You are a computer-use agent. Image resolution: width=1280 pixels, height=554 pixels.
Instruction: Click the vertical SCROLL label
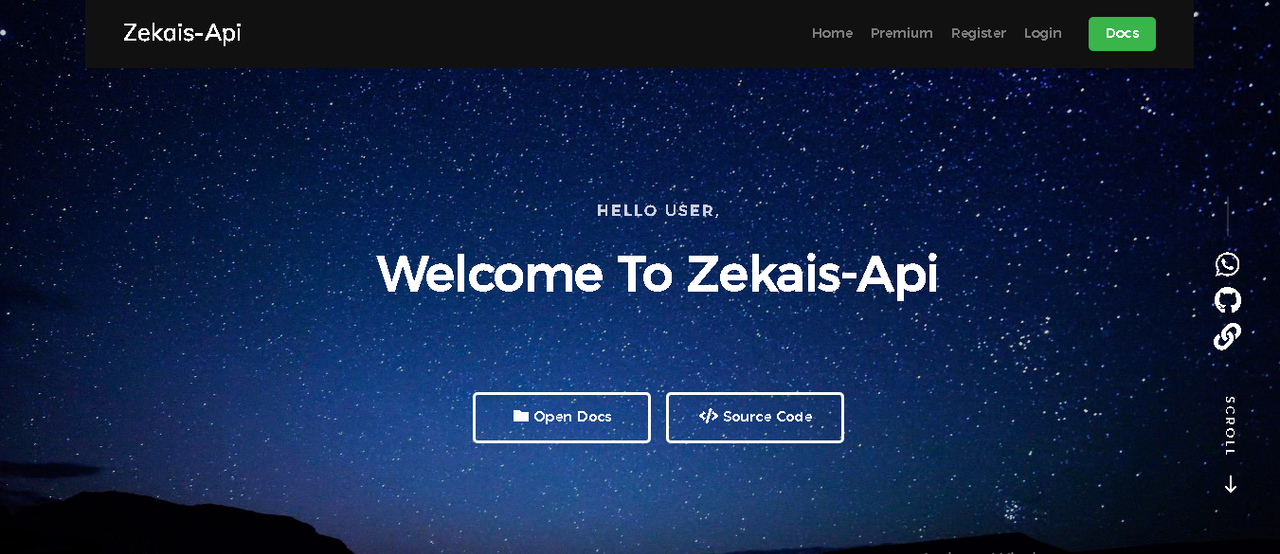pos(1230,426)
